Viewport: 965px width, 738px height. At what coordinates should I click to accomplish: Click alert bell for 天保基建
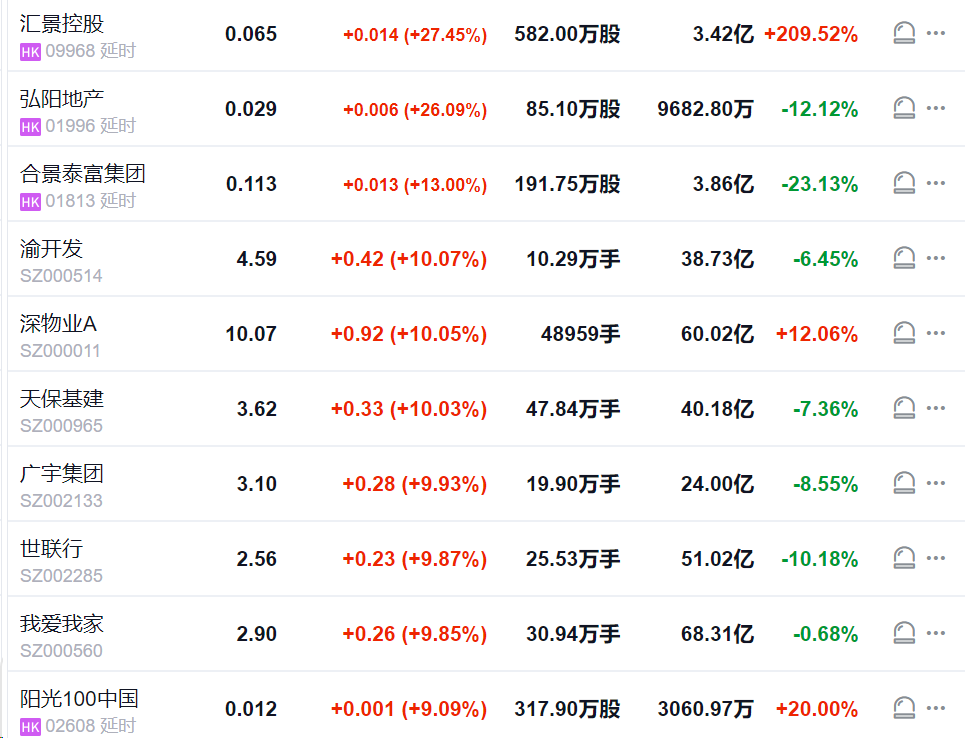(x=903, y=408)
